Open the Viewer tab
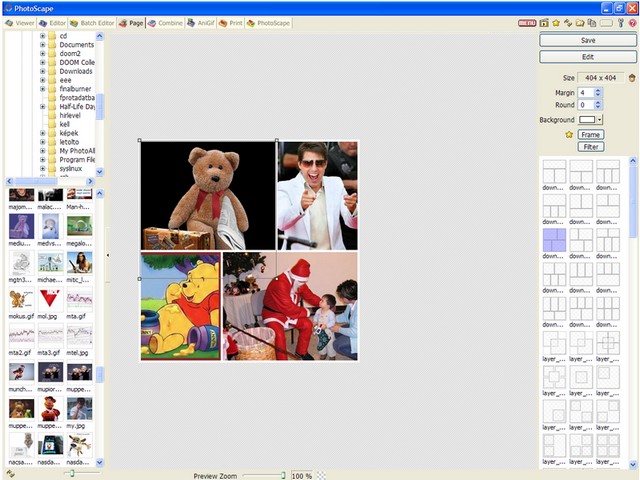This screenshot has height=480, width=640. [20, 23]
